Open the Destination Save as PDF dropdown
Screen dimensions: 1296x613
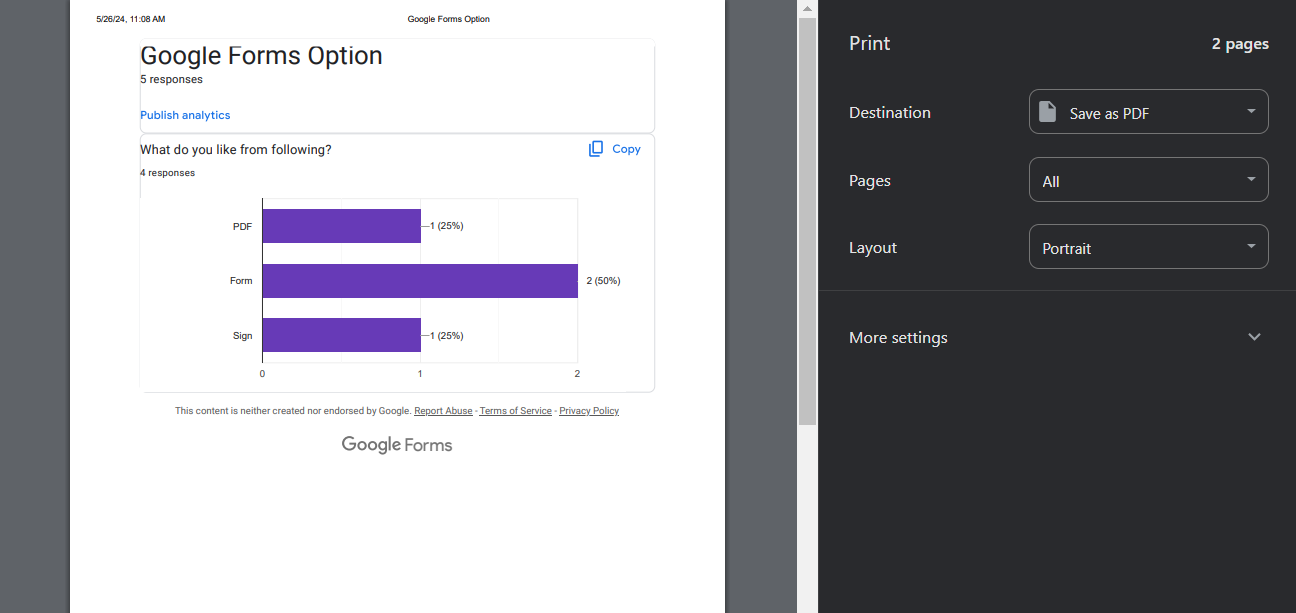[x=1148, y=112]
